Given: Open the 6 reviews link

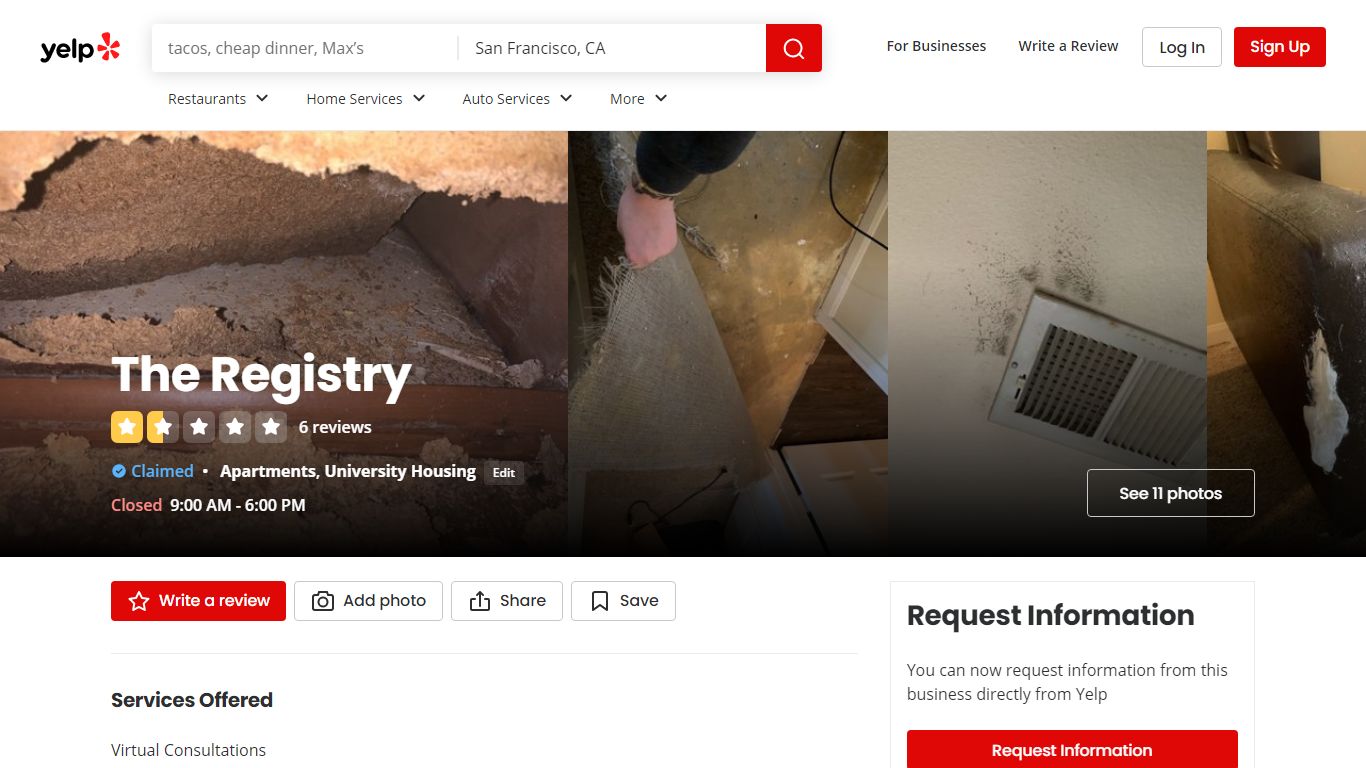Looking at the screenshot, I should coord(335,427).
